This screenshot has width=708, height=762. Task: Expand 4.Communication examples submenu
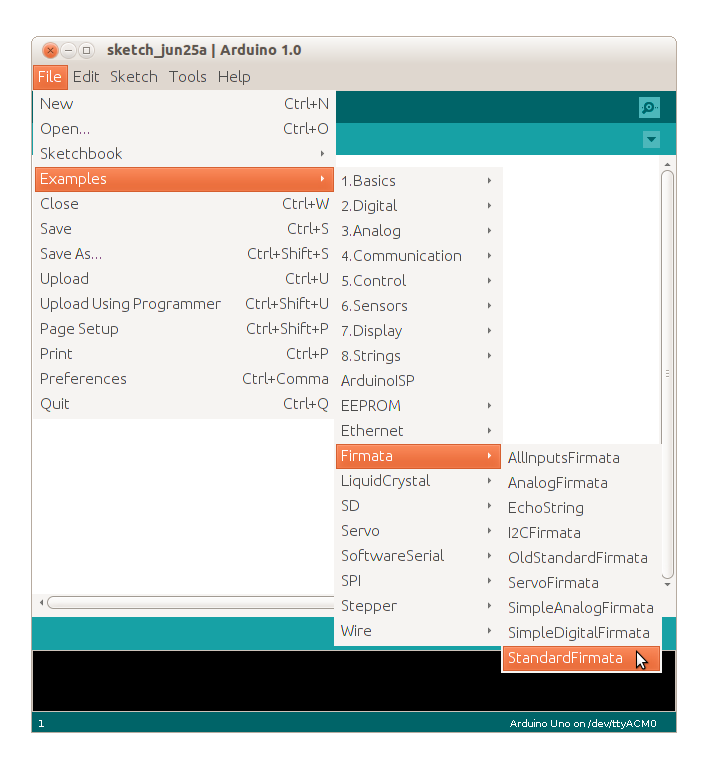(x=418, y=256)
